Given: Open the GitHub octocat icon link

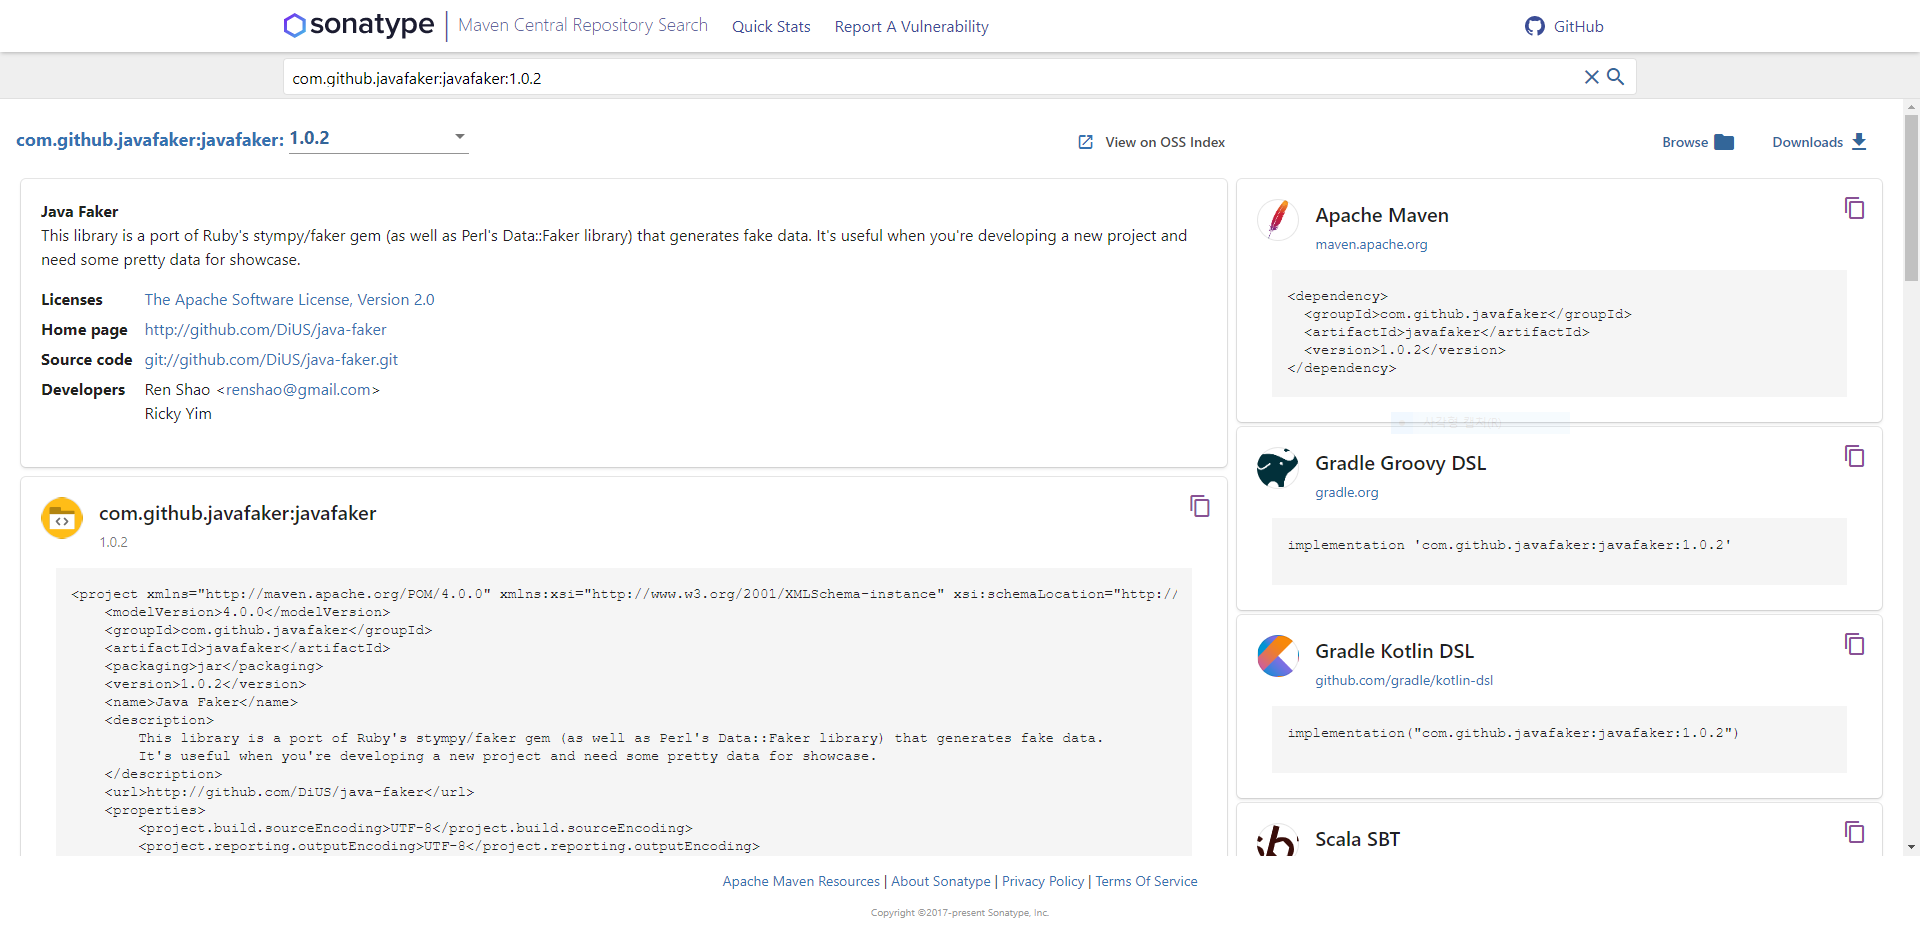Looking at the screenshot, I should 1534,26.
